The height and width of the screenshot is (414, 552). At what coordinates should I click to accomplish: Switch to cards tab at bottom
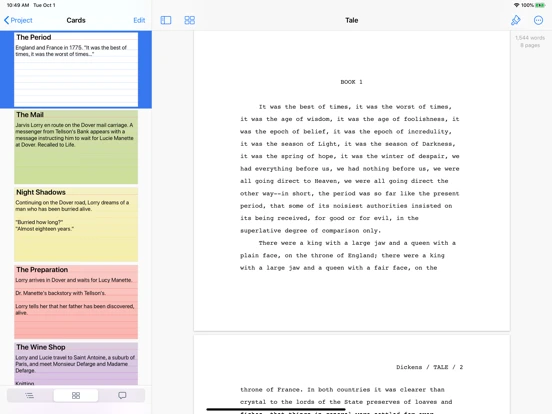tap(76, 395)
